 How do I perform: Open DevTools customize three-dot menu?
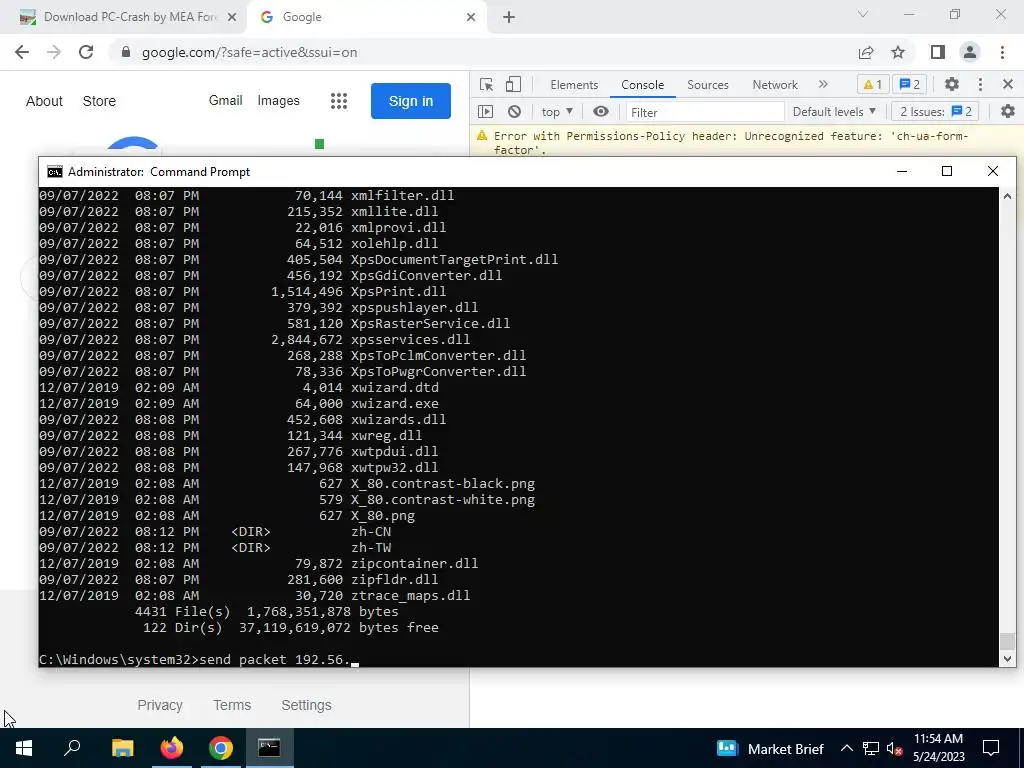(x=980, y=84)
